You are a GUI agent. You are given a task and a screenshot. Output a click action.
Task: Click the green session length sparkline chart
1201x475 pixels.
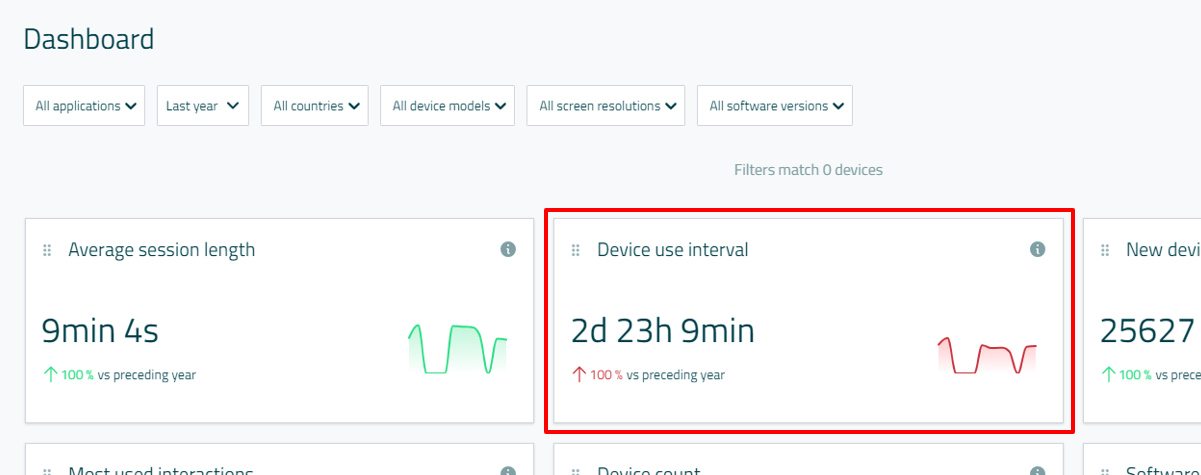click(457, 349)
